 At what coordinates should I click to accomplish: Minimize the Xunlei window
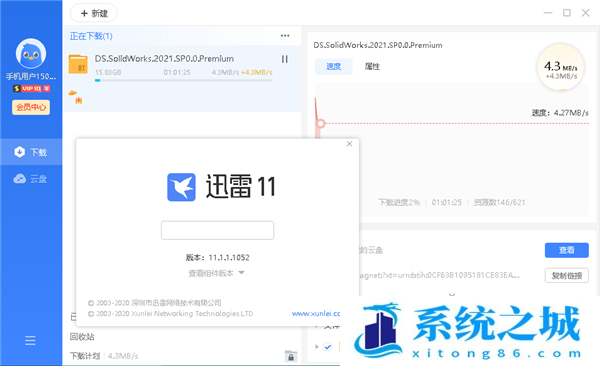tap(548, 13)
